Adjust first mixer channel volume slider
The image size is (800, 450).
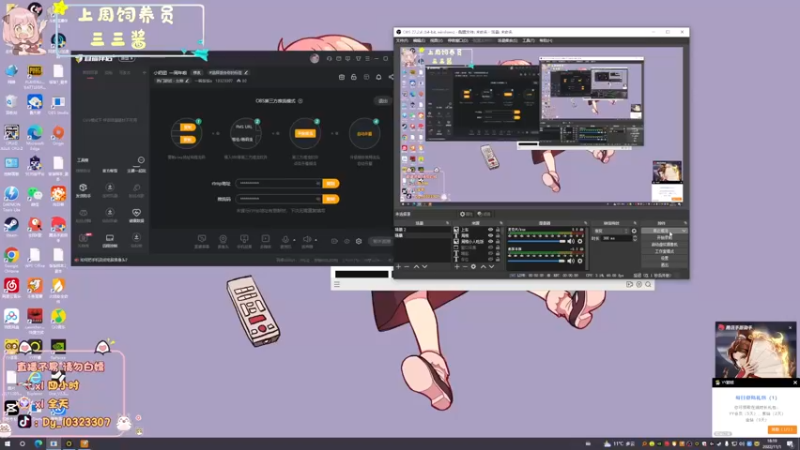[x=537, y=241]
